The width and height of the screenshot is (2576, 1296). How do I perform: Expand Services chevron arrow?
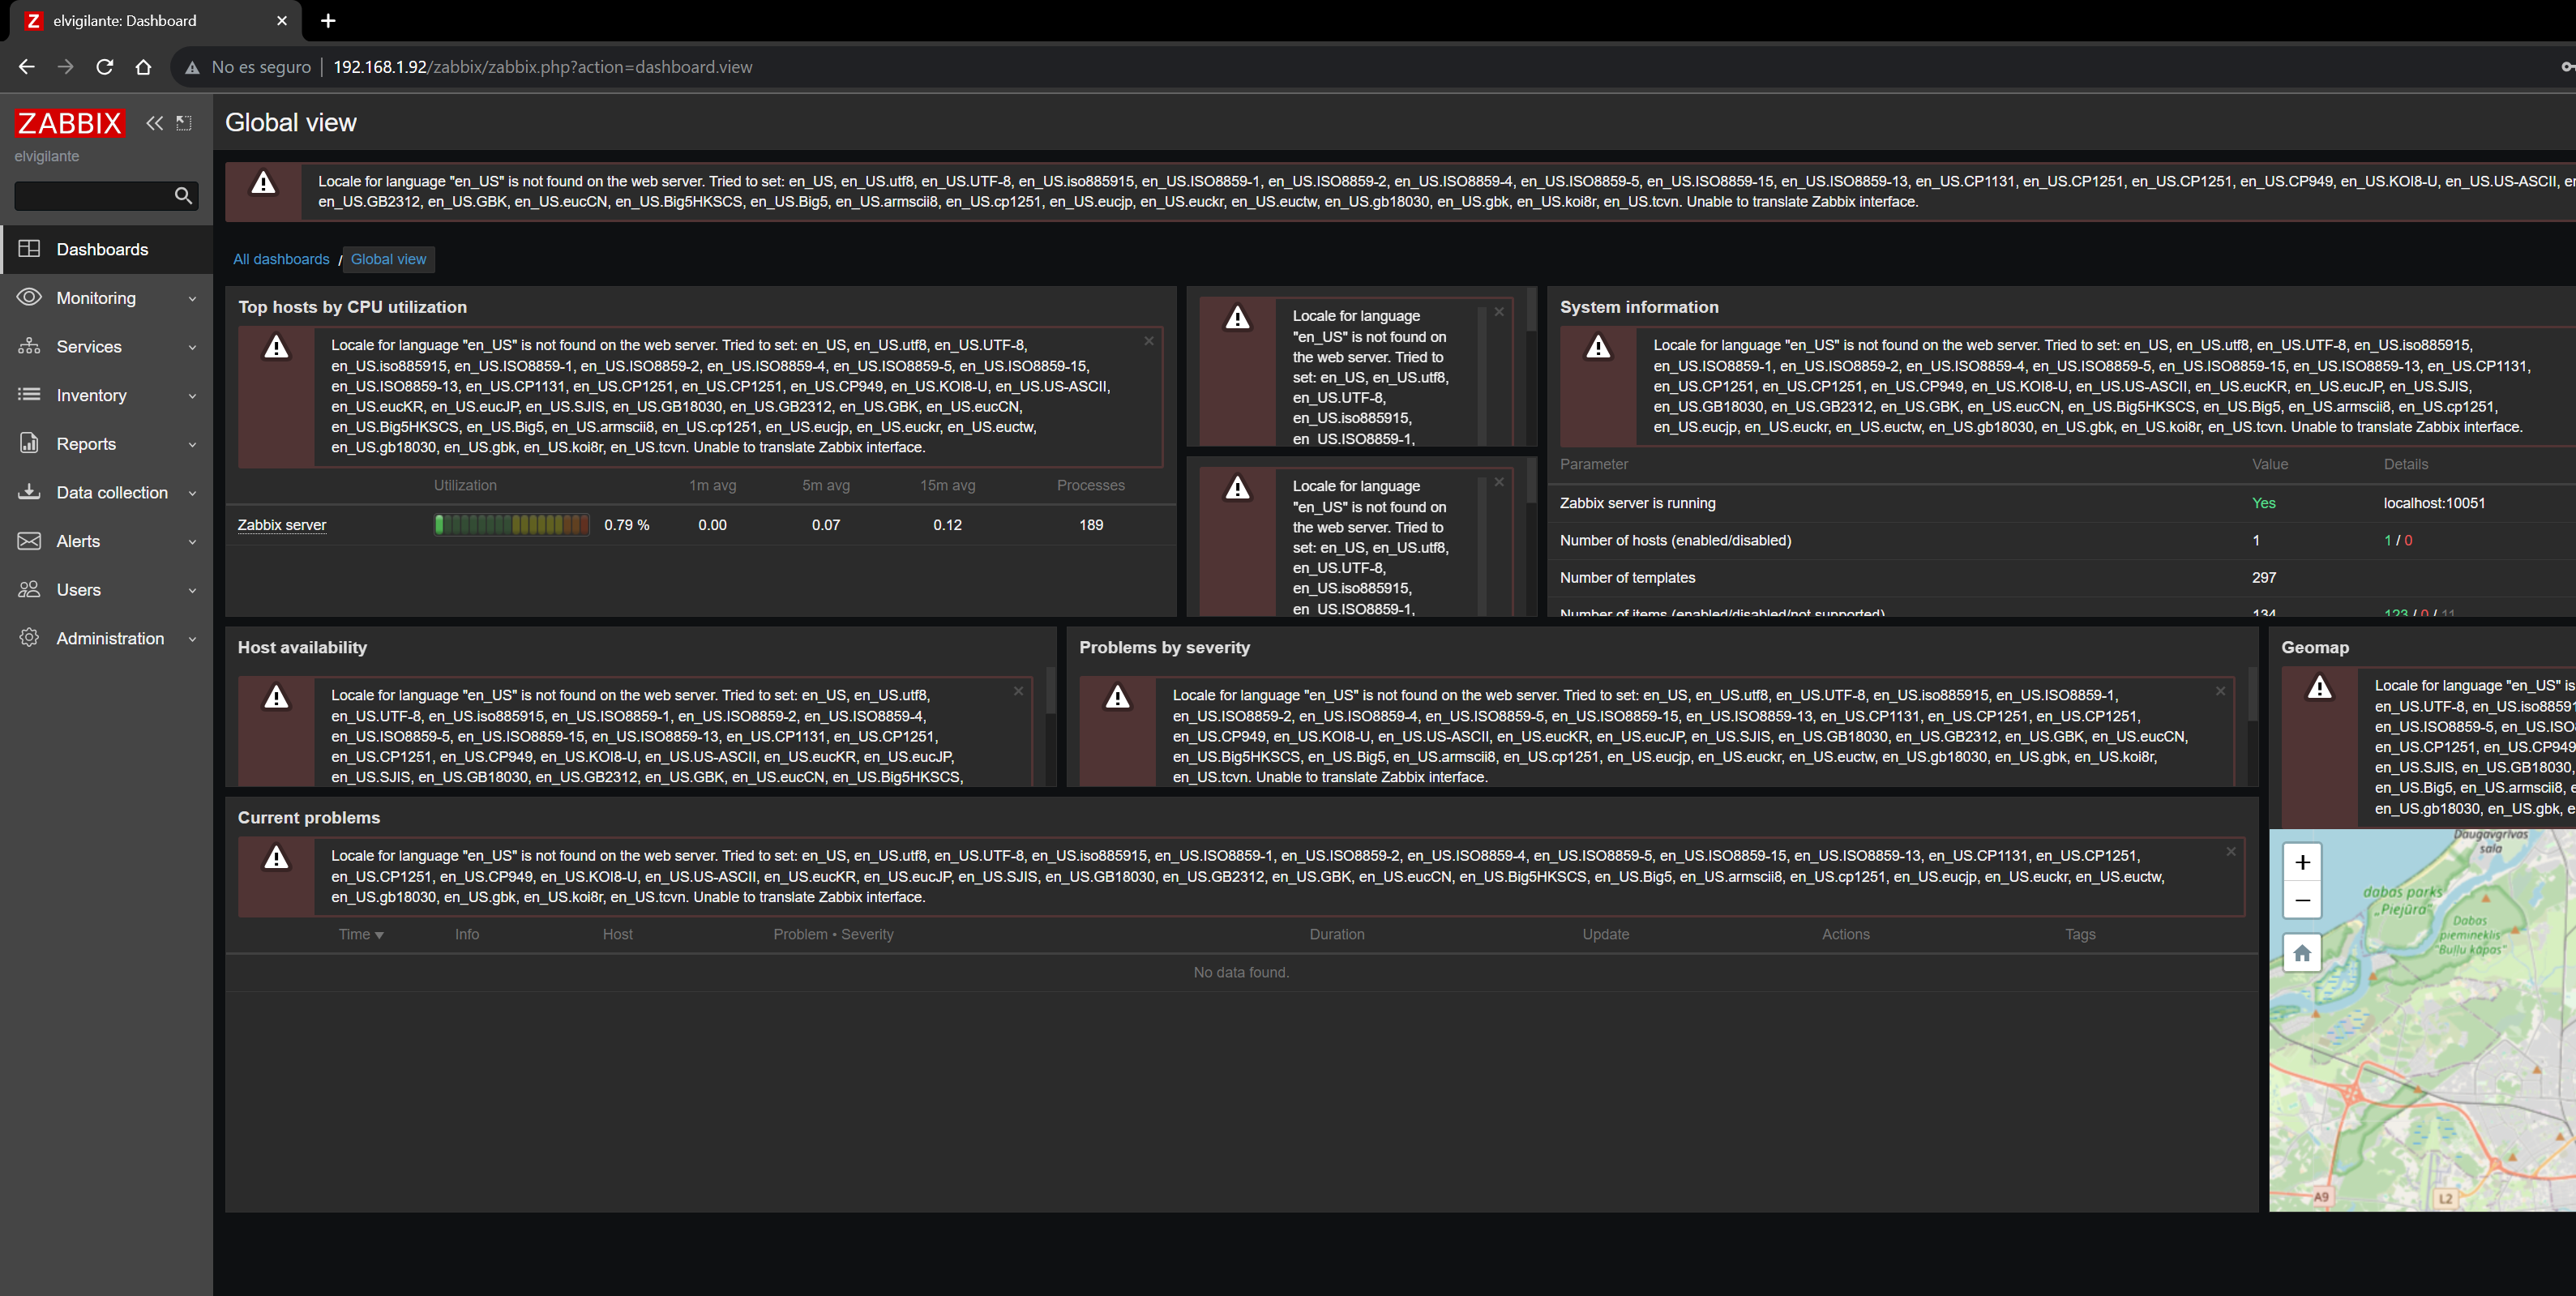pos(192,347)
